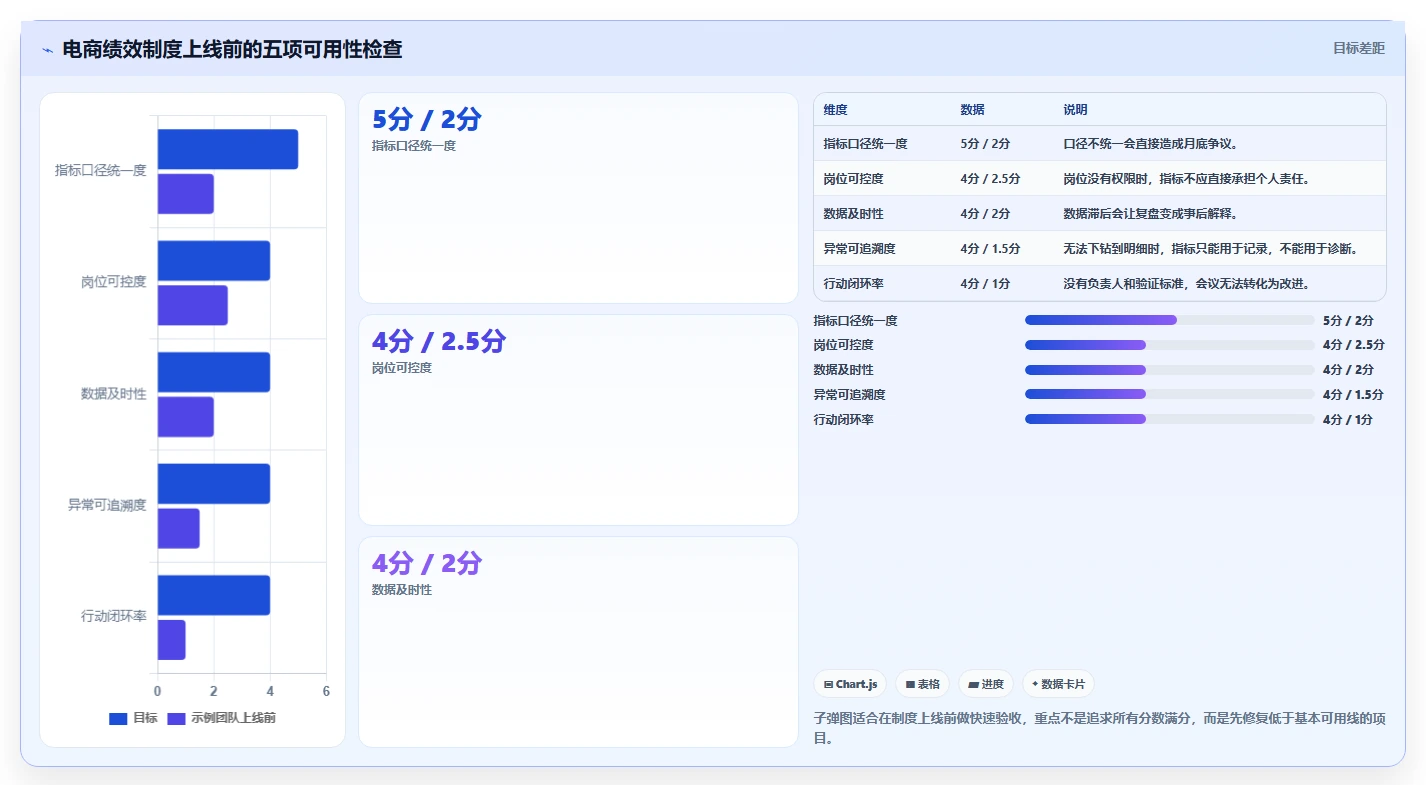Select the 异常可追溯度 row in the table

pyautogui.click(x=1100, y=249)
